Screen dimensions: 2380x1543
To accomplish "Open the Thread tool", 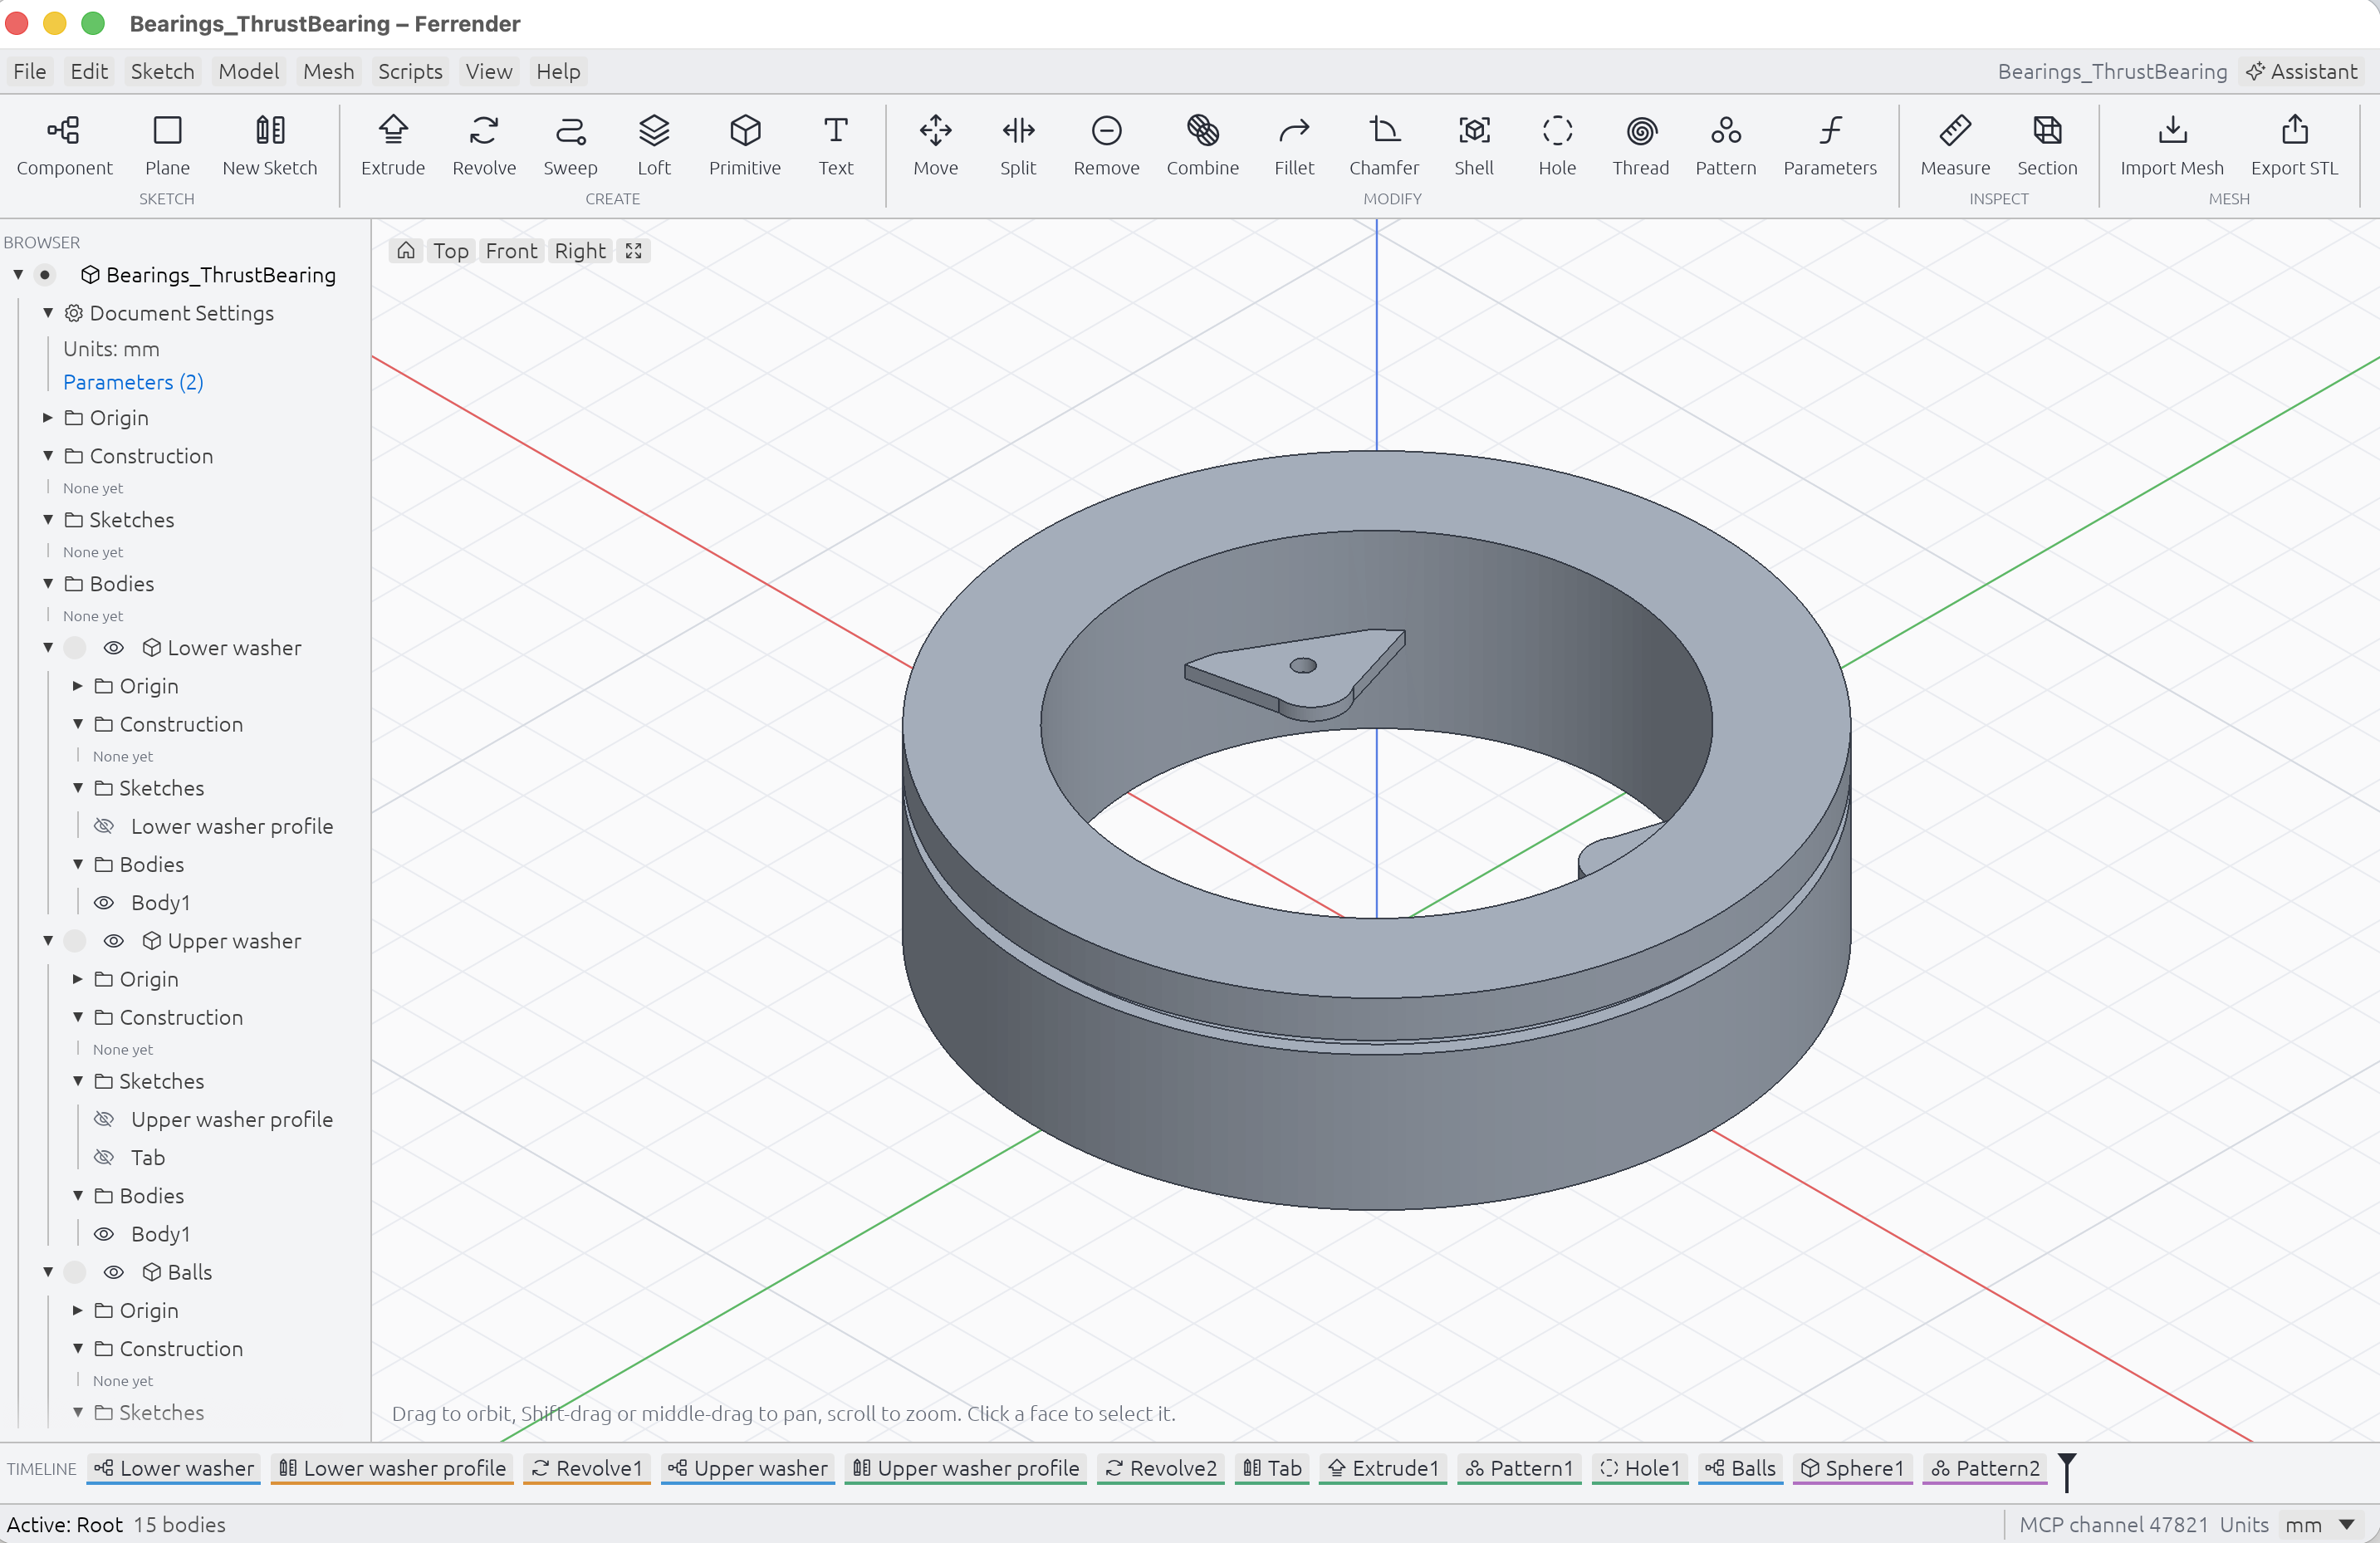I will (1640, 145).
